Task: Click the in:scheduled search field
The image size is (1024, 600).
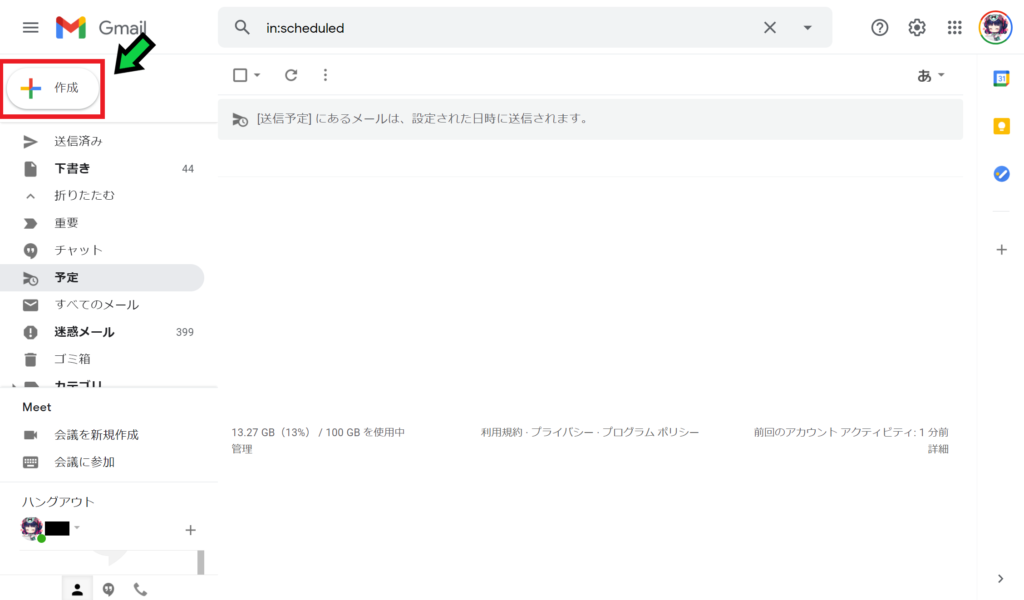Action: tap(500, 28)
